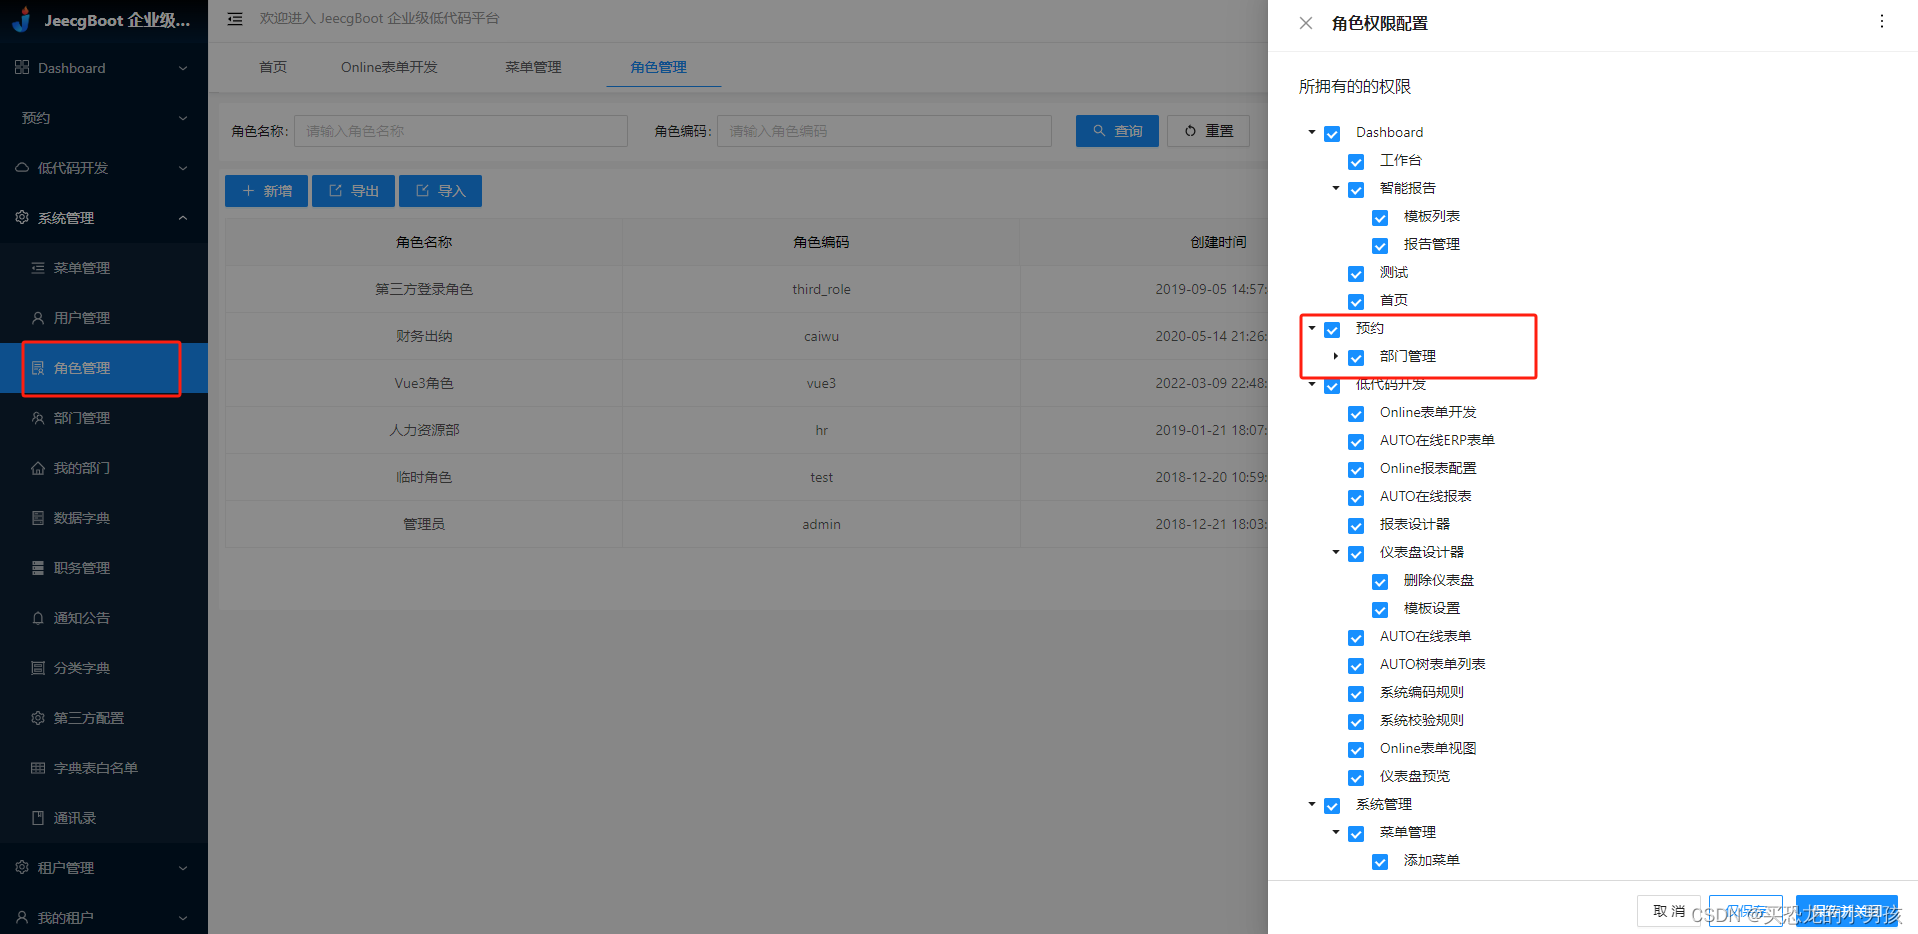Click the 查询 search button
The height and width of the screenshot is (934, 1918).
pos(1117,131)
